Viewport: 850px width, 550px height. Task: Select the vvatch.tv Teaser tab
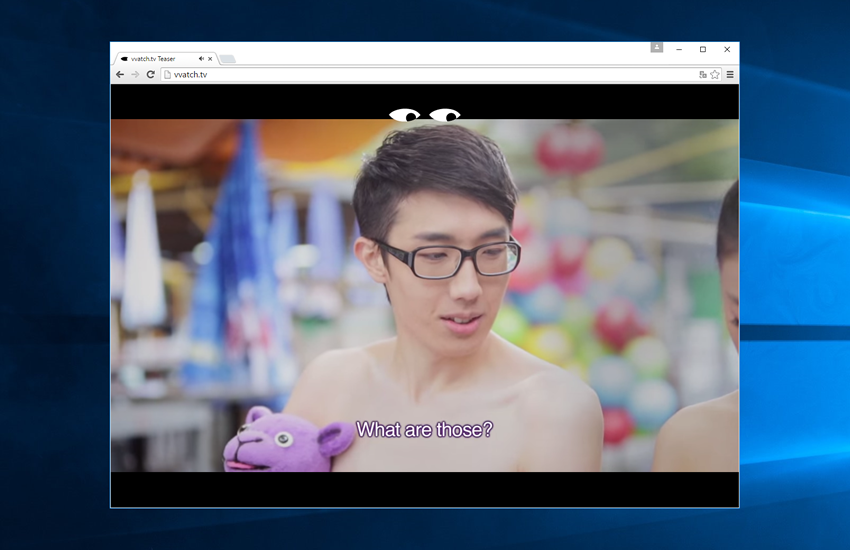165,59
